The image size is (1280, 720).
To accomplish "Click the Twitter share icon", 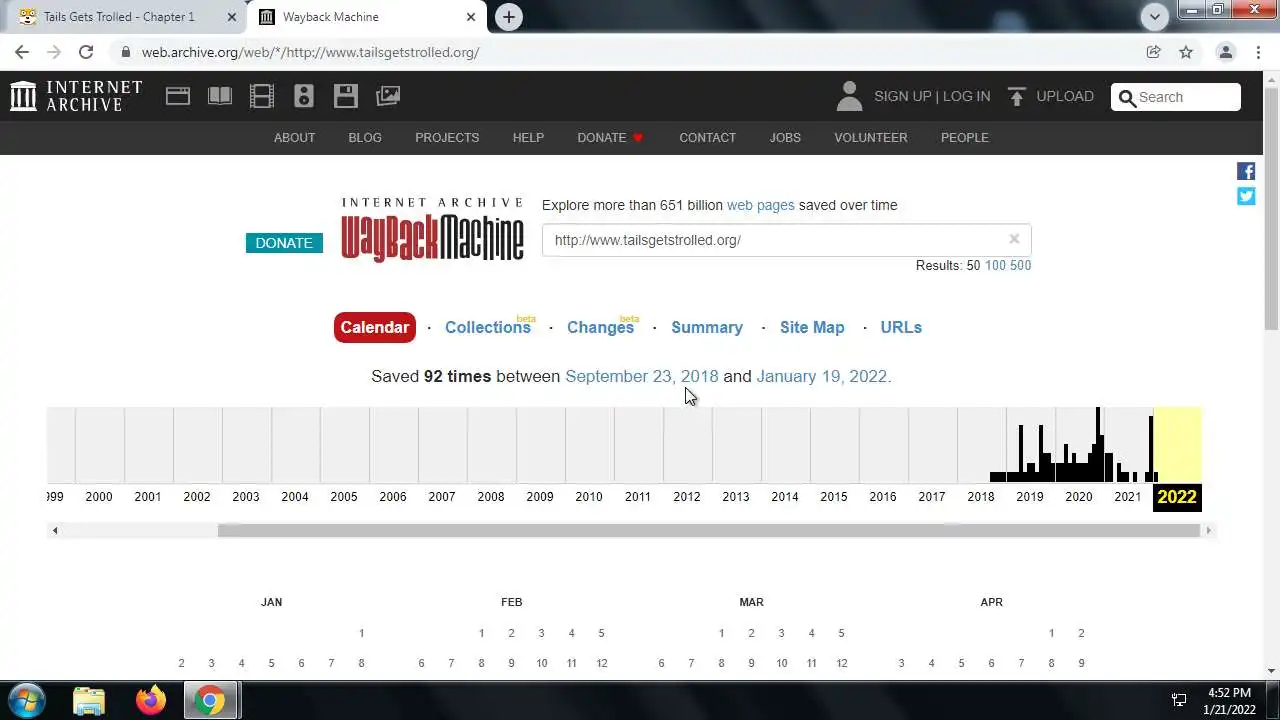I will [1246, 196].
